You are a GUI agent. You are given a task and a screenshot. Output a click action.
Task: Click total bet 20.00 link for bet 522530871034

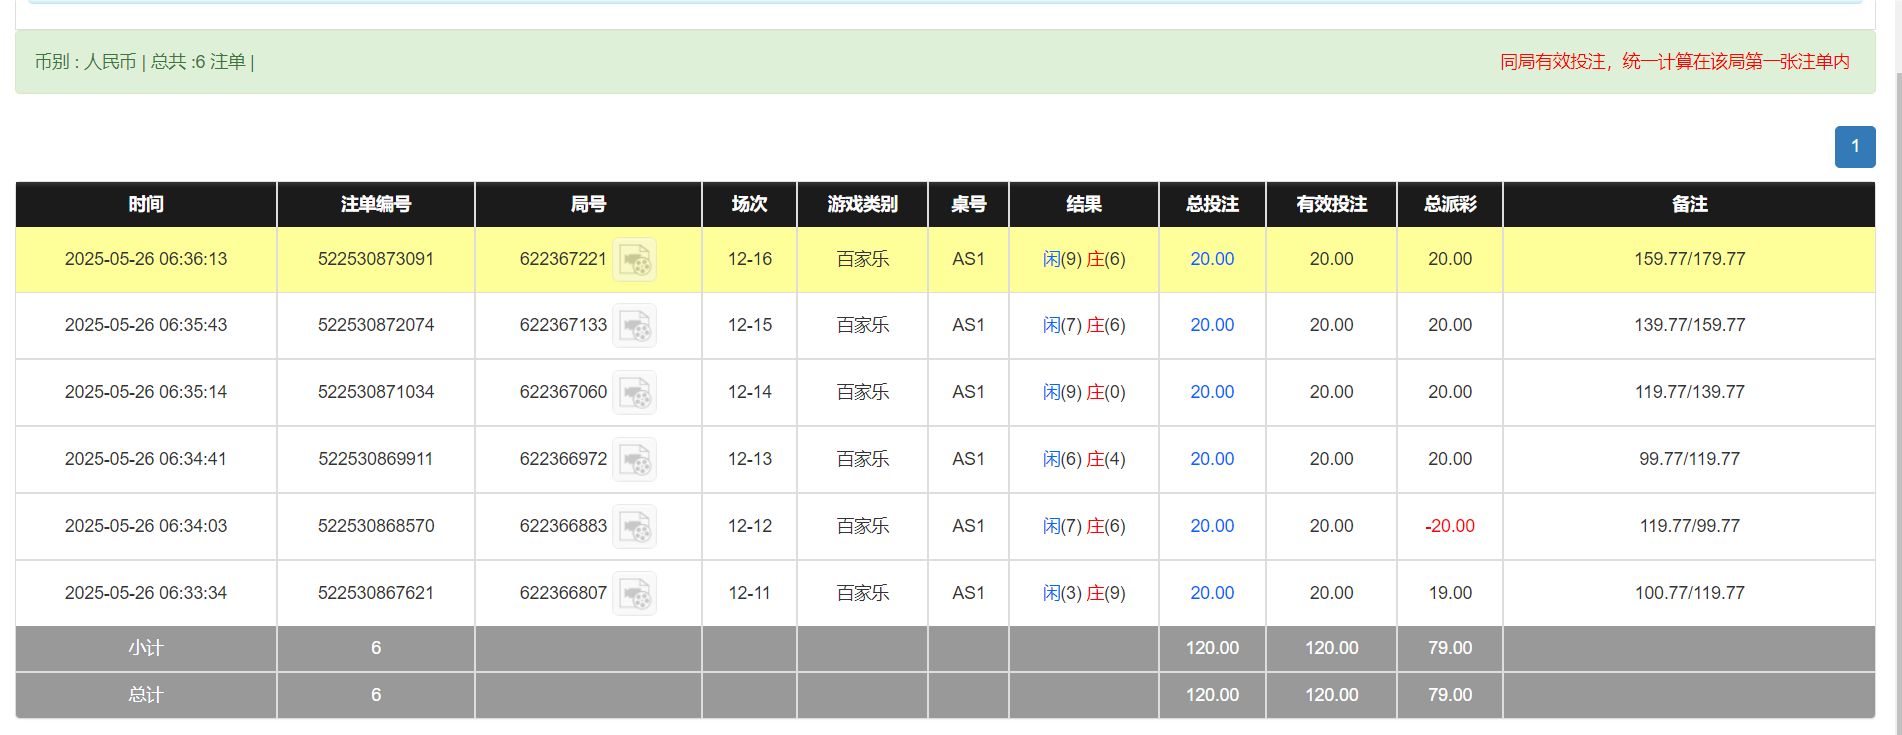click(x=1211, y=392)
